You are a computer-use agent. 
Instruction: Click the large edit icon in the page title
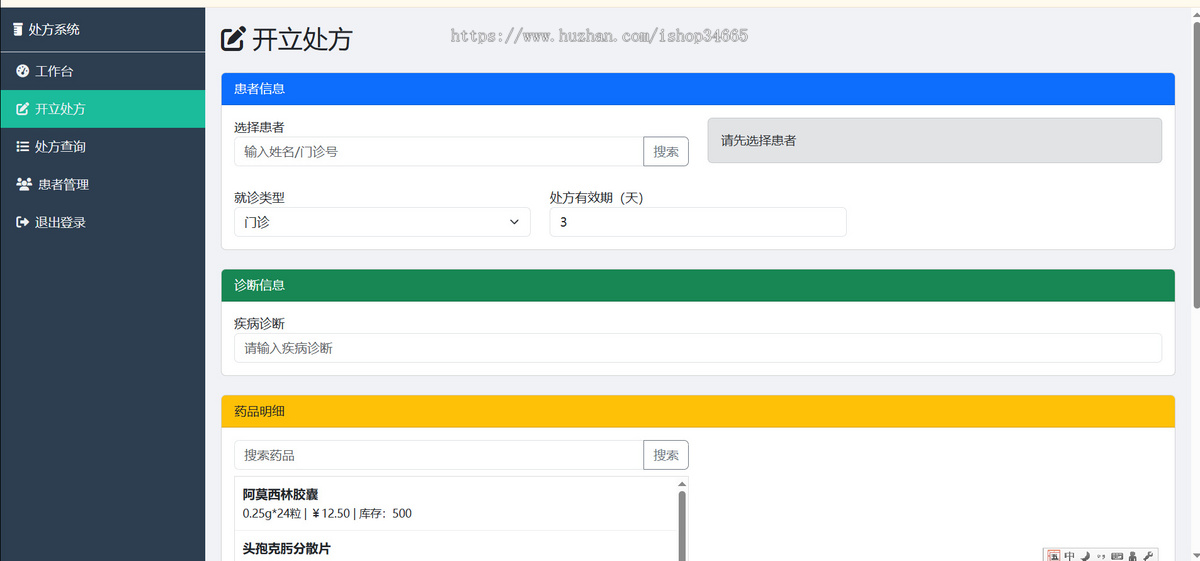coord(232,39)
